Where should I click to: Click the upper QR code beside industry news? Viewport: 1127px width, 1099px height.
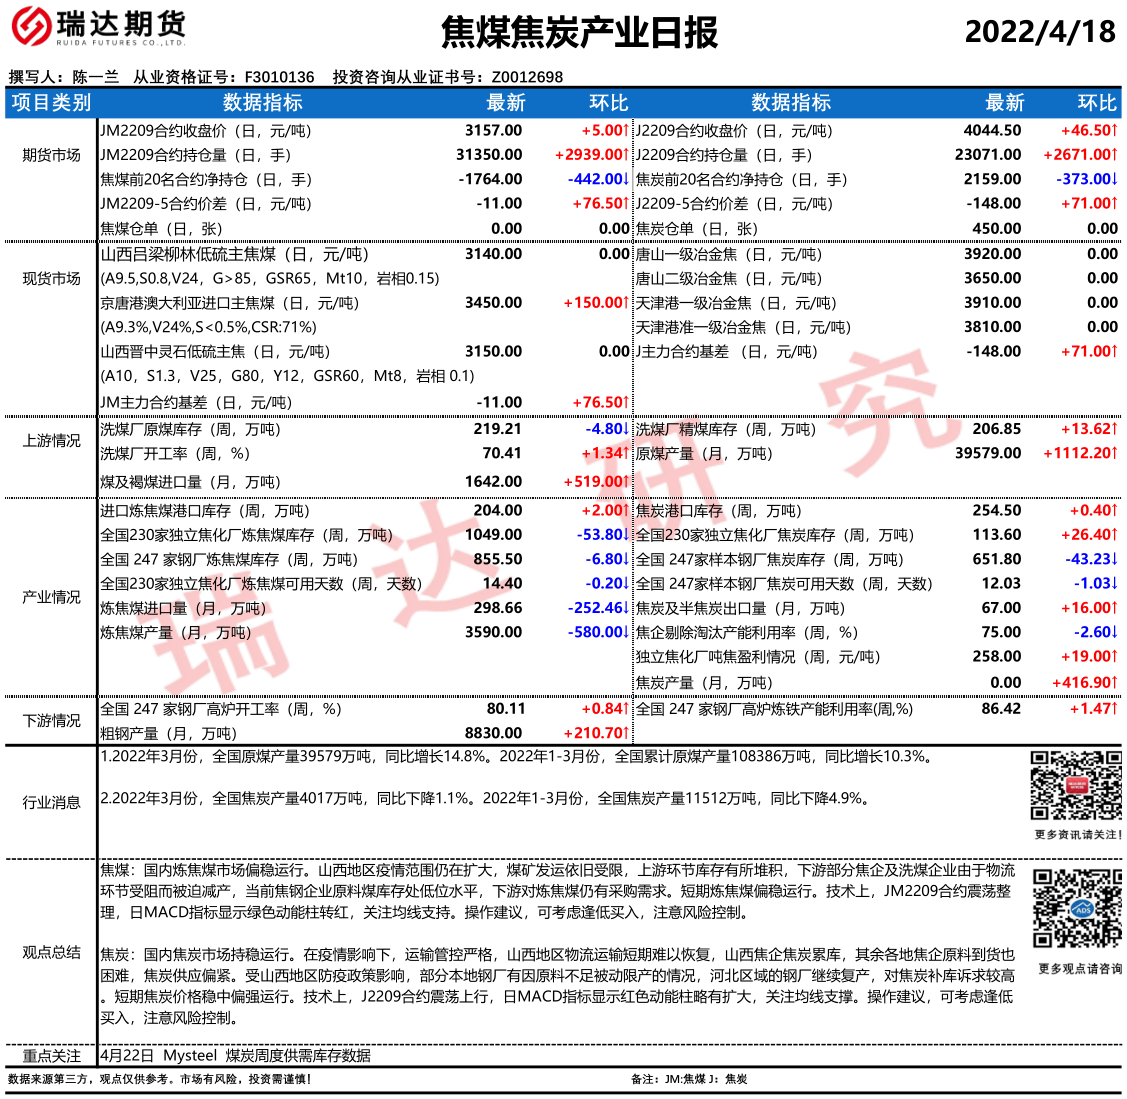click(1076, 786)
